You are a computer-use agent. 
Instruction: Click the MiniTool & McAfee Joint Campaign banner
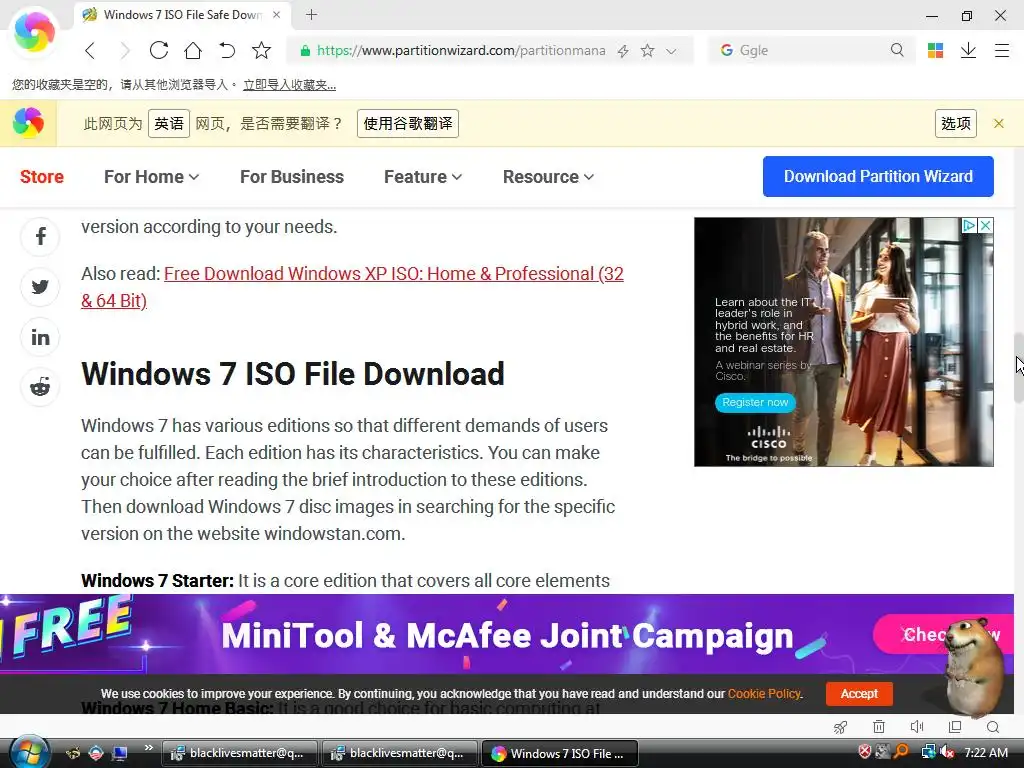click(x=507, y=635)
